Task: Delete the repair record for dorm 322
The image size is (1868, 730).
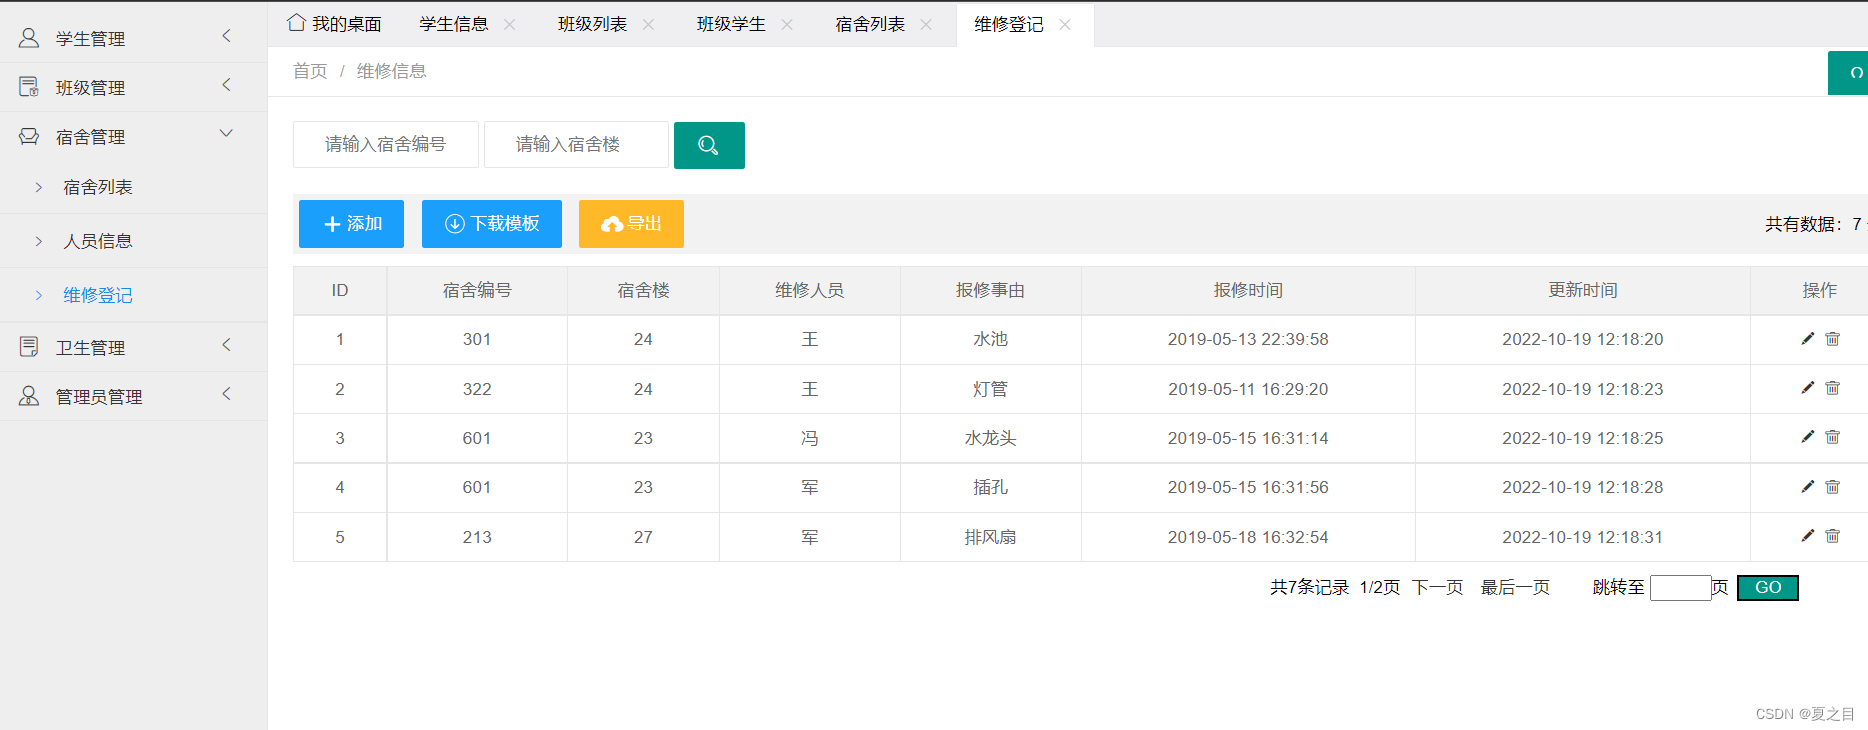Action: pos(1833,388)
